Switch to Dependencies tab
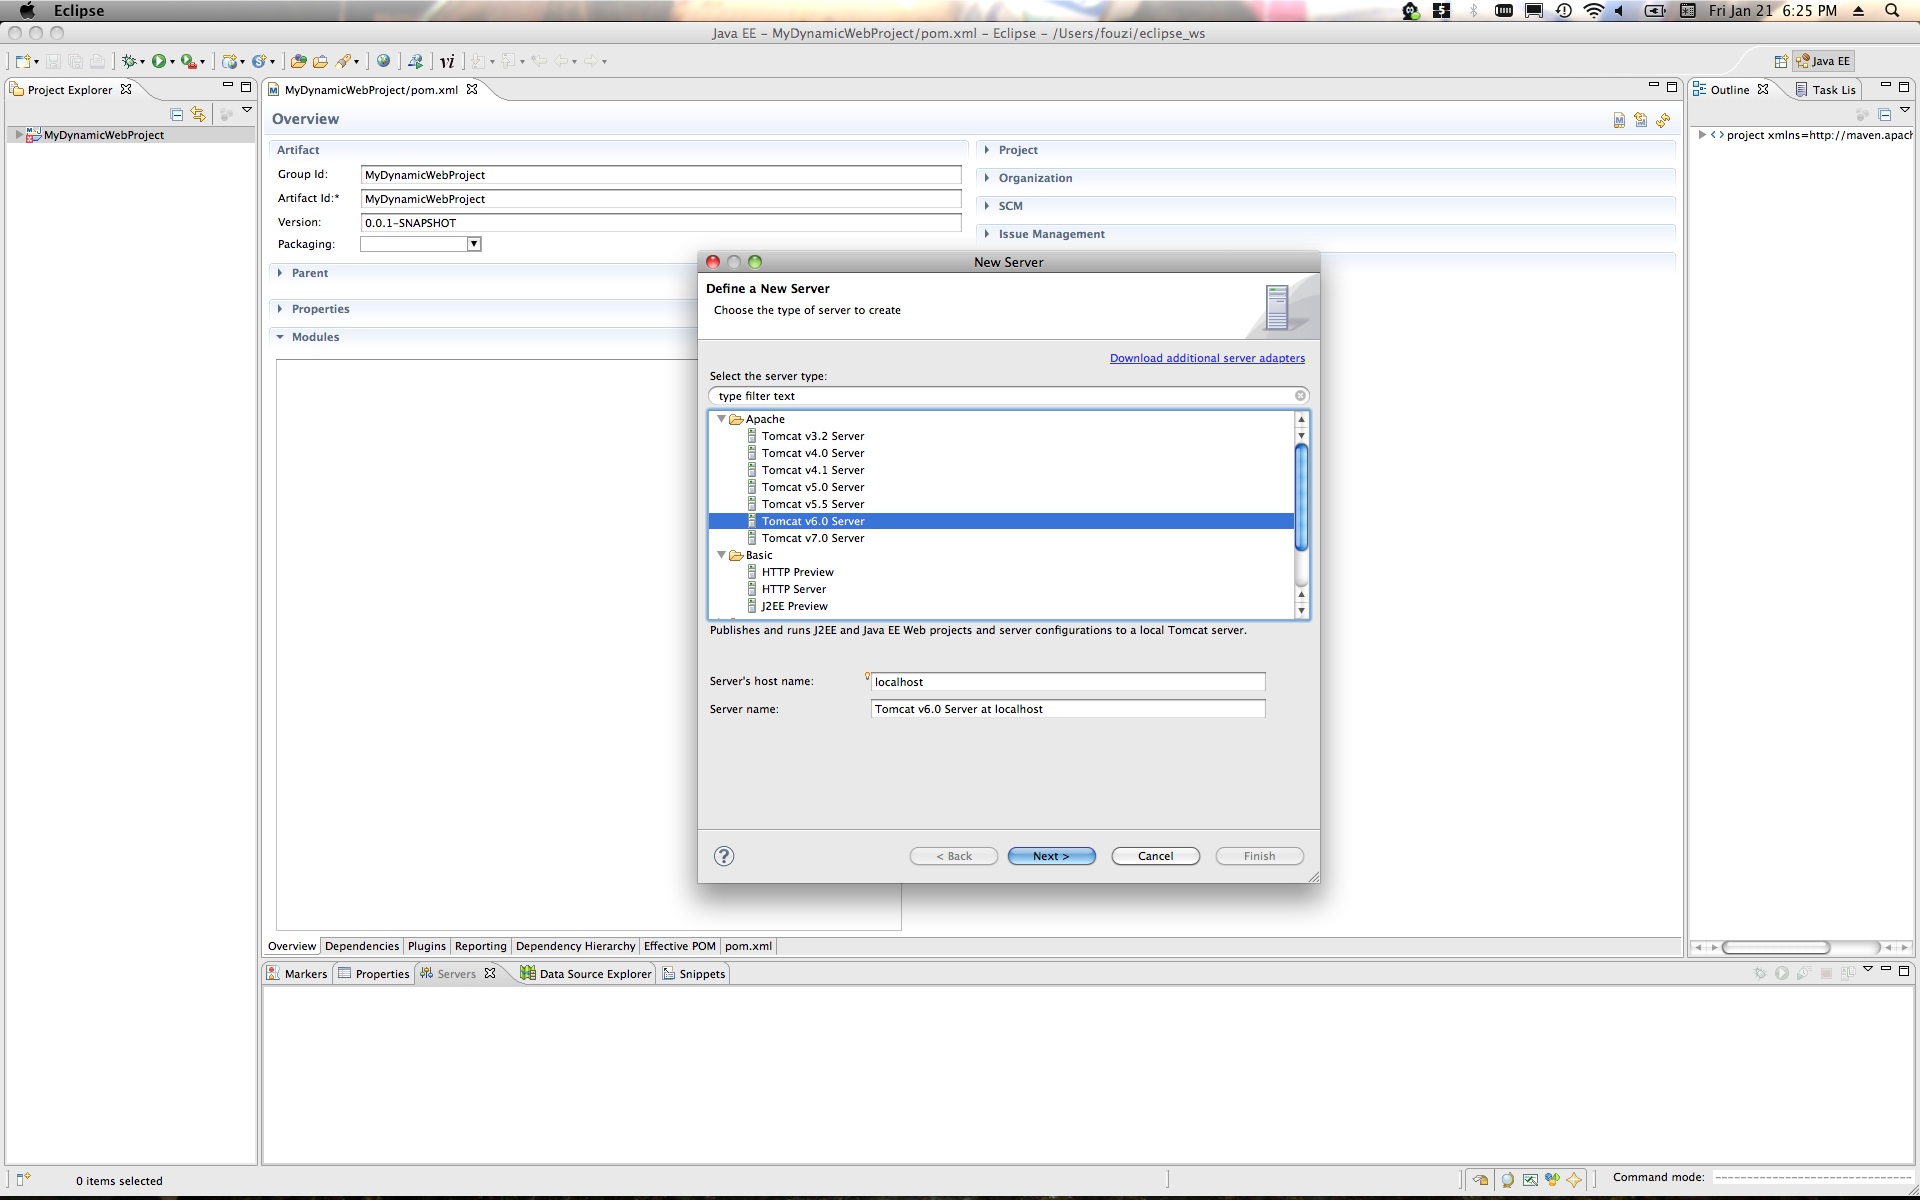Screen dimensions: 1920x1200 (x=362, y=946)
